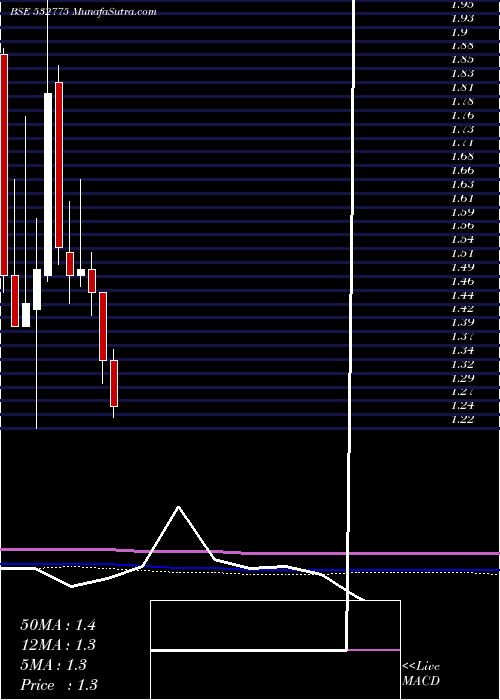Click the 1.56 price axis label

(x=462, y=226)
